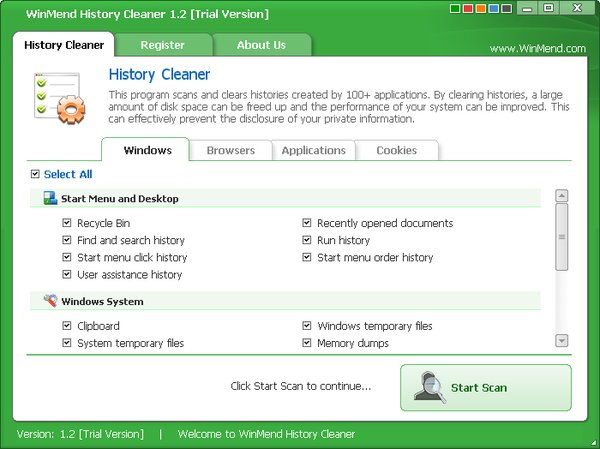The image size is (600, 449).
Task: Switch to the red color theme
Action: click(469, 10)
